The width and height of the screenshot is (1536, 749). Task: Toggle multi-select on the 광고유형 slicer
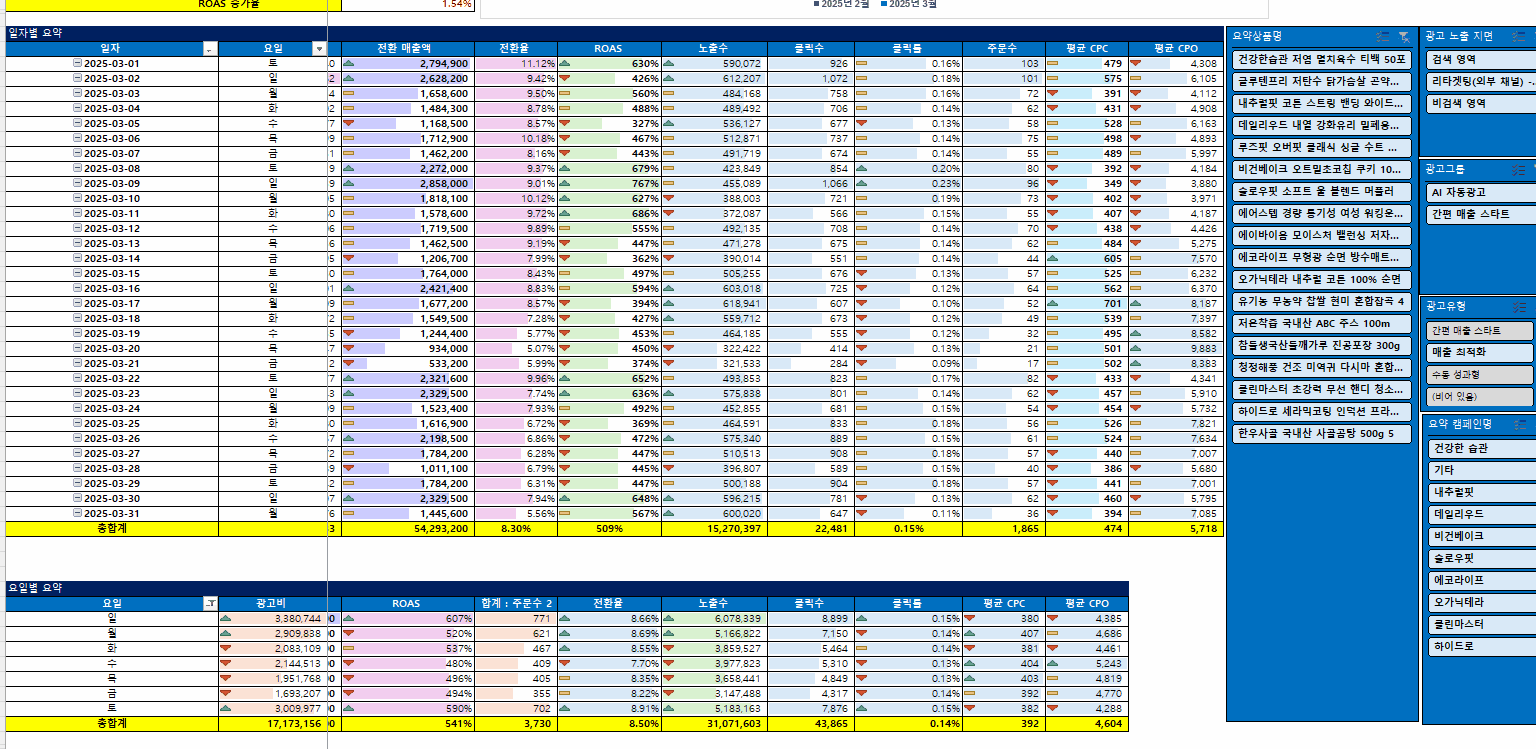click(x=1520, y=307)
